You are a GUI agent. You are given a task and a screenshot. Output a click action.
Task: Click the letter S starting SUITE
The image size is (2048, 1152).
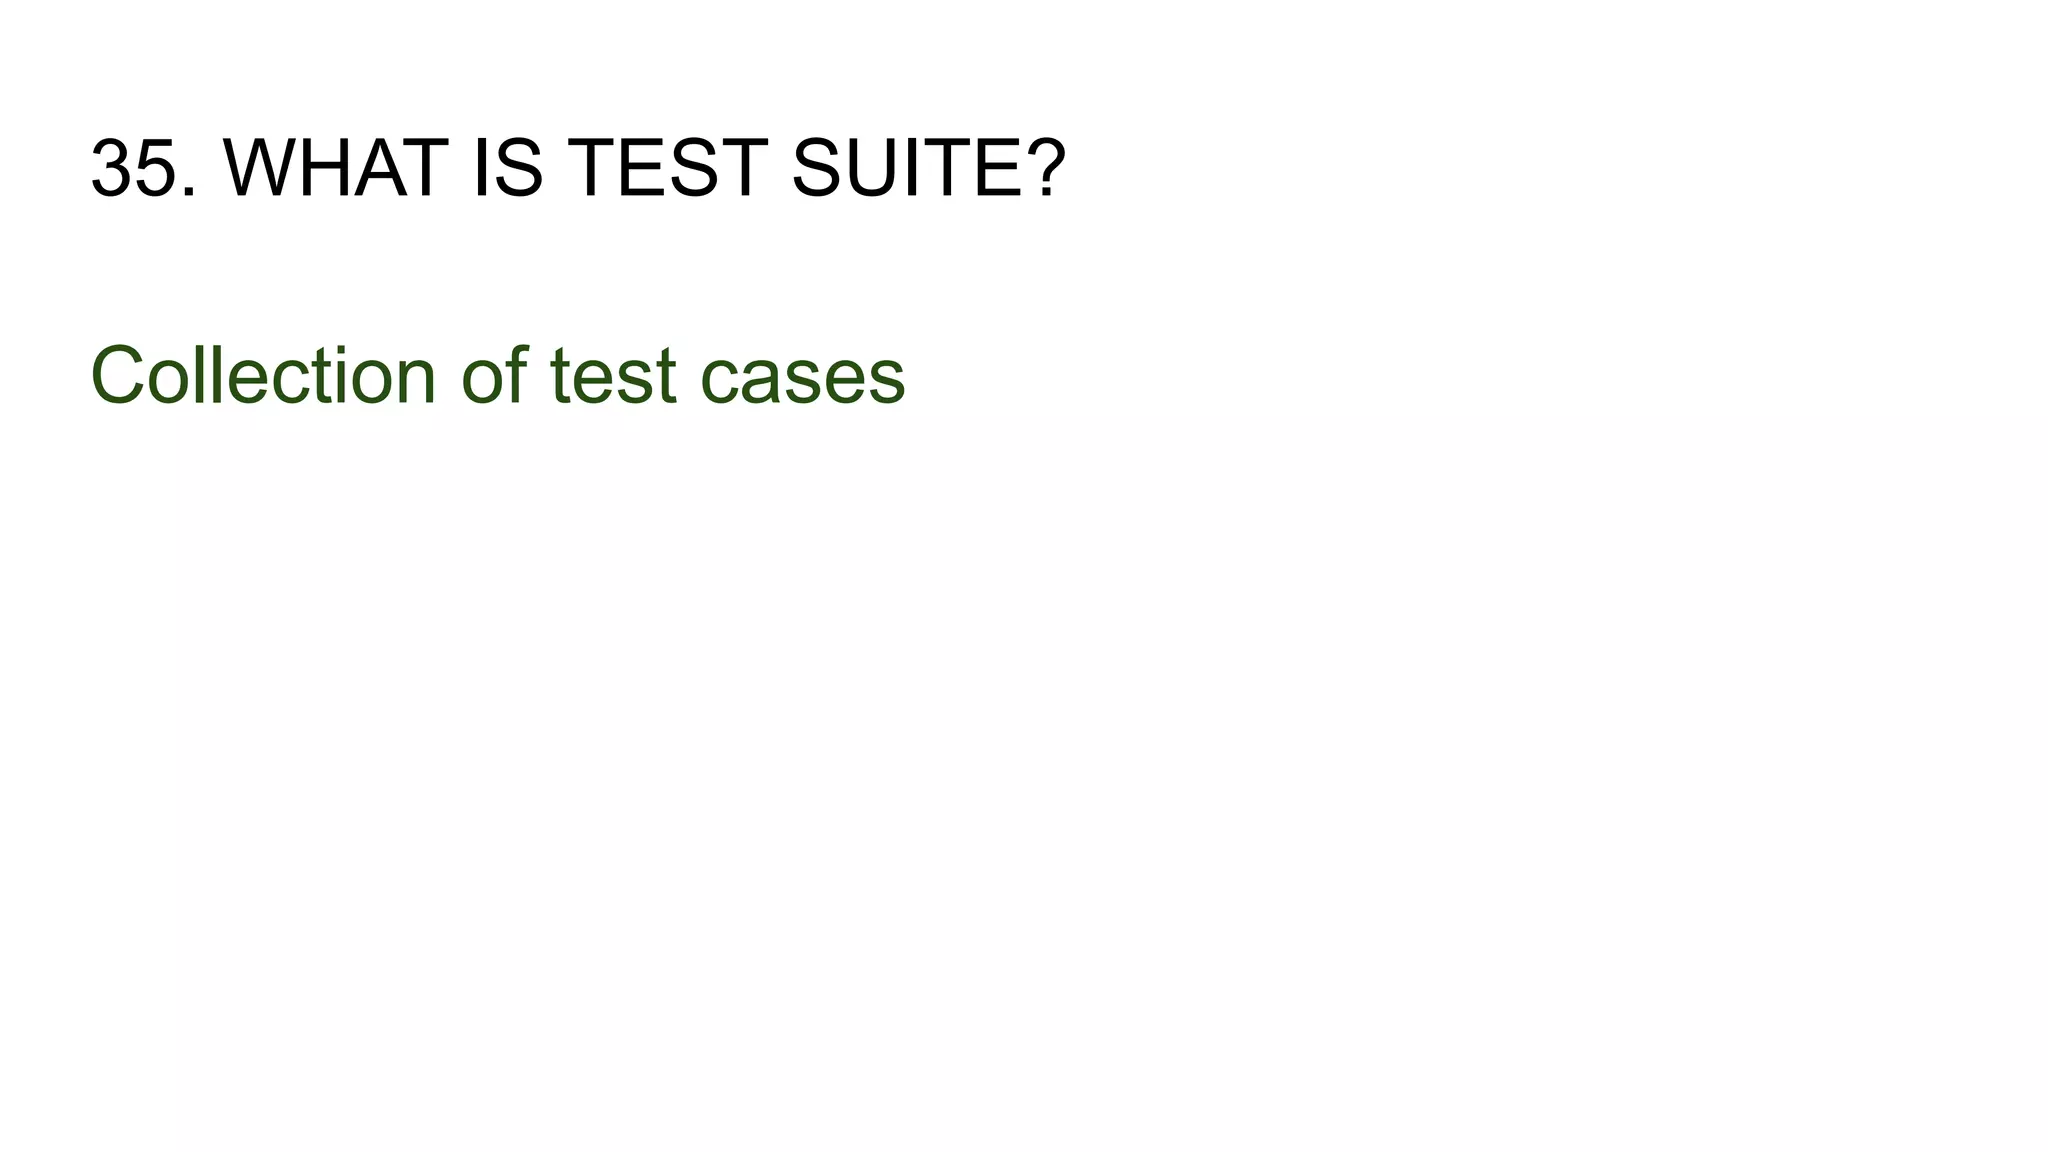816,168
